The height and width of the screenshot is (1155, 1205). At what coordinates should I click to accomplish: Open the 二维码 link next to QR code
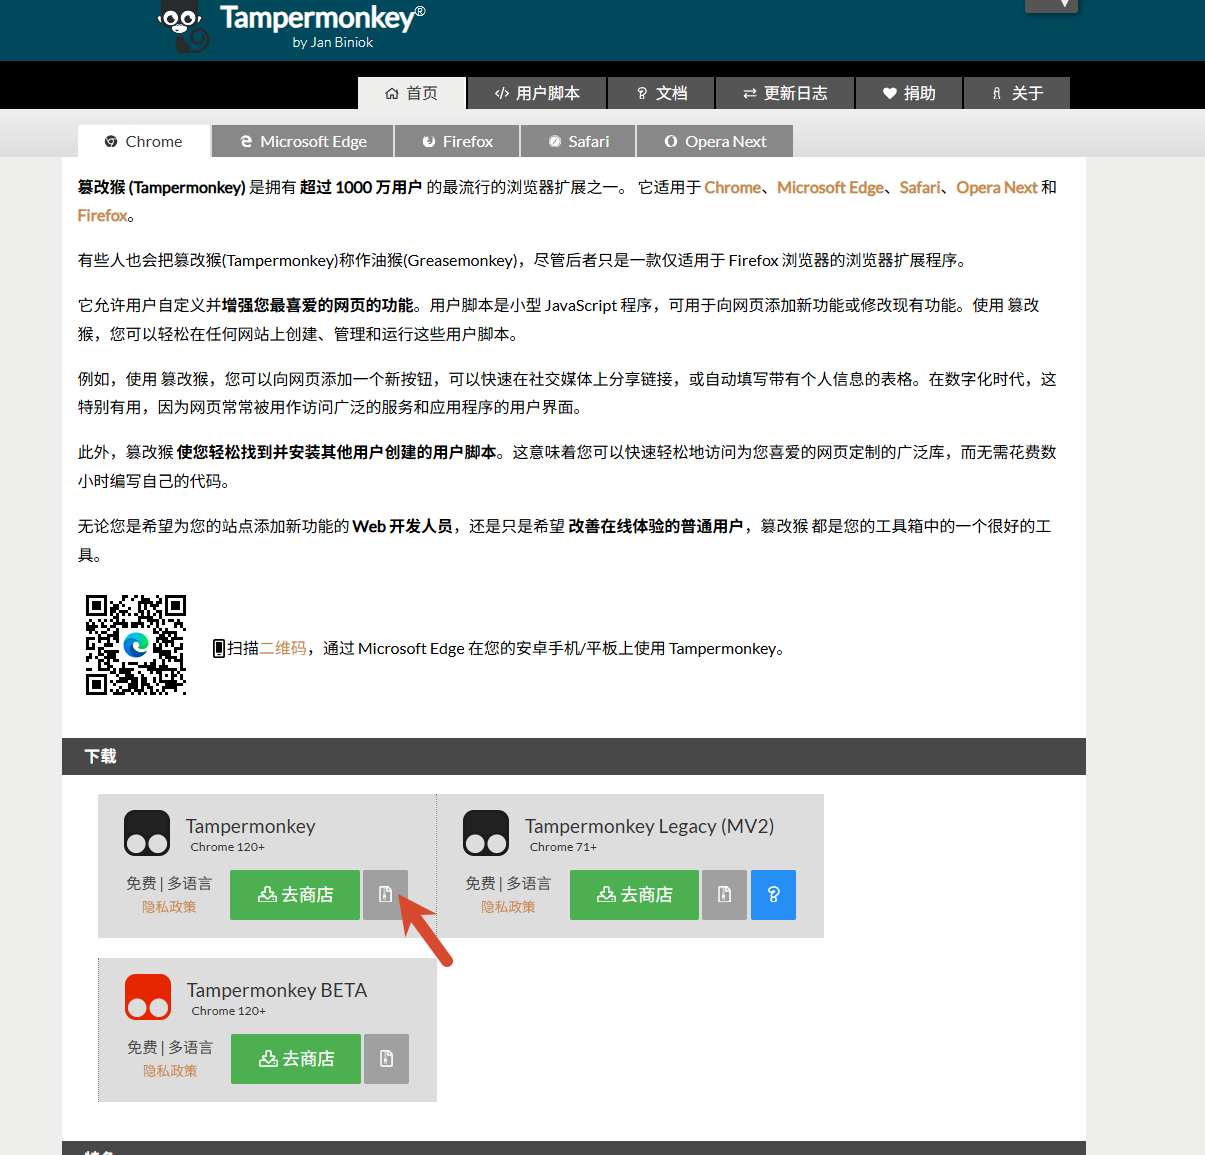(x=283, y=648)
